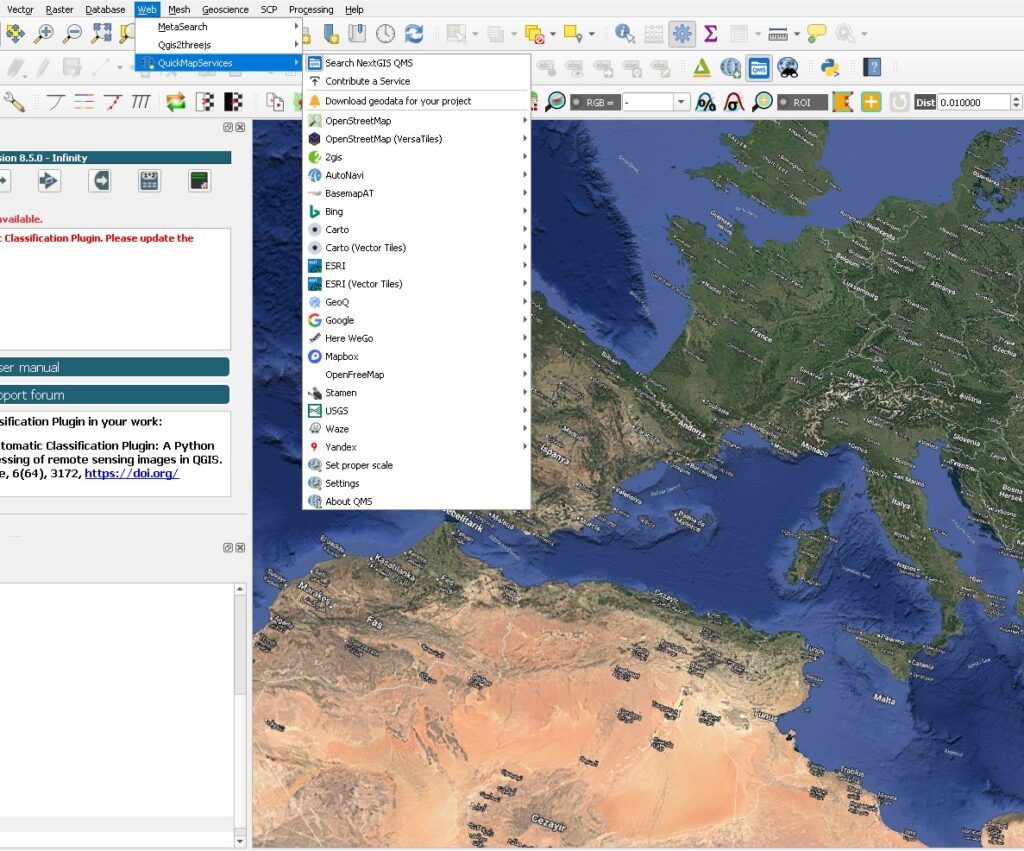Open the SCP menu
This screenshot has width=1024, height=851.
tap(268, 9)
